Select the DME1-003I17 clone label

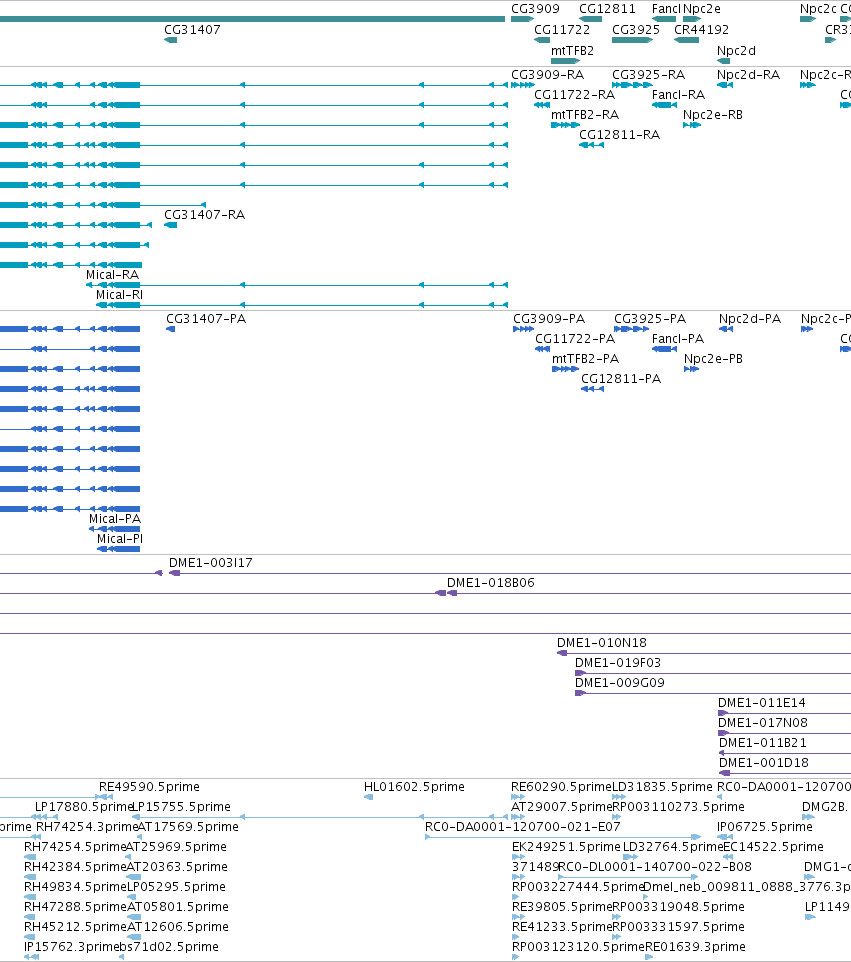tap(210, 563)
